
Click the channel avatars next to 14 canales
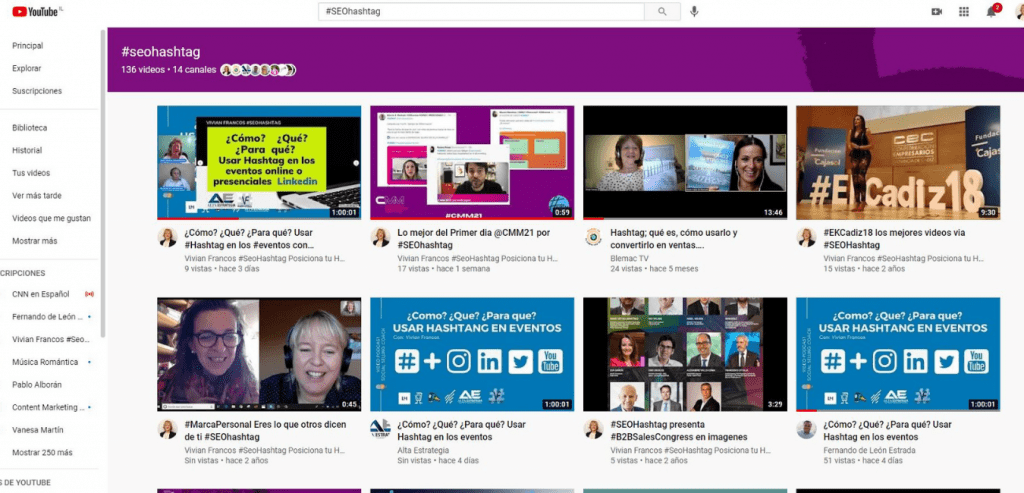(258, 70)
